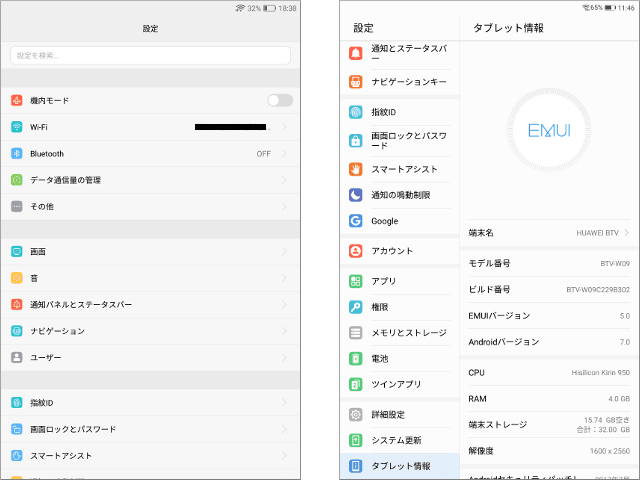Tap the 端末ストレージ row

coord(549,425)
